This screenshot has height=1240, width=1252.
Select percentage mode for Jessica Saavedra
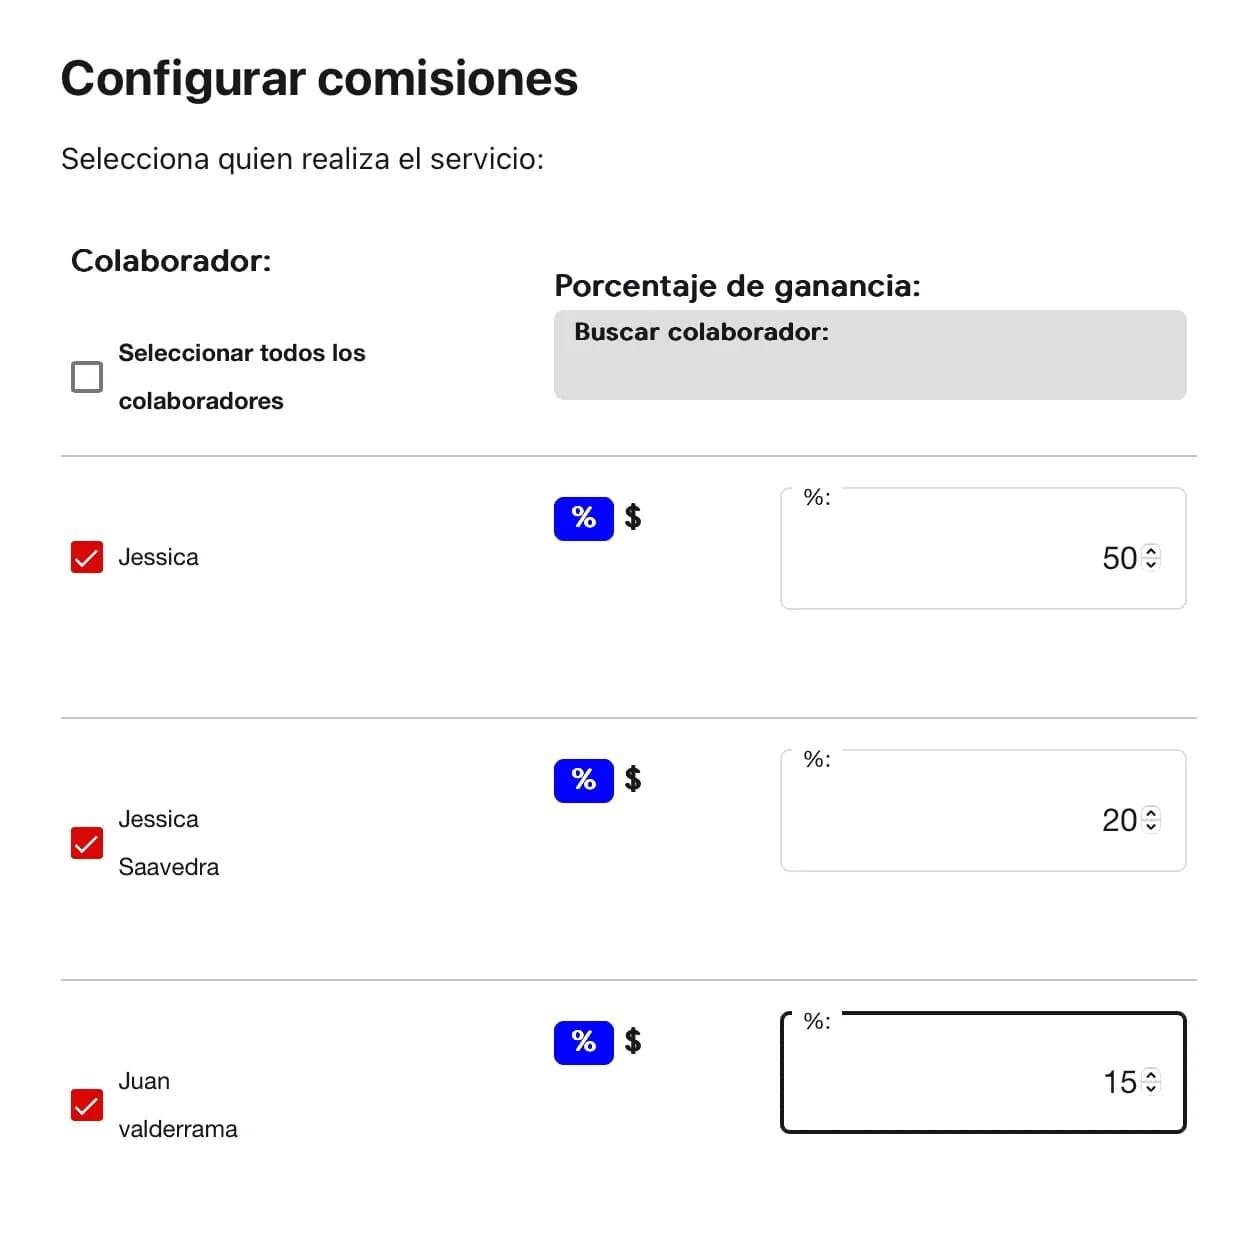click(x=583, y=780)
